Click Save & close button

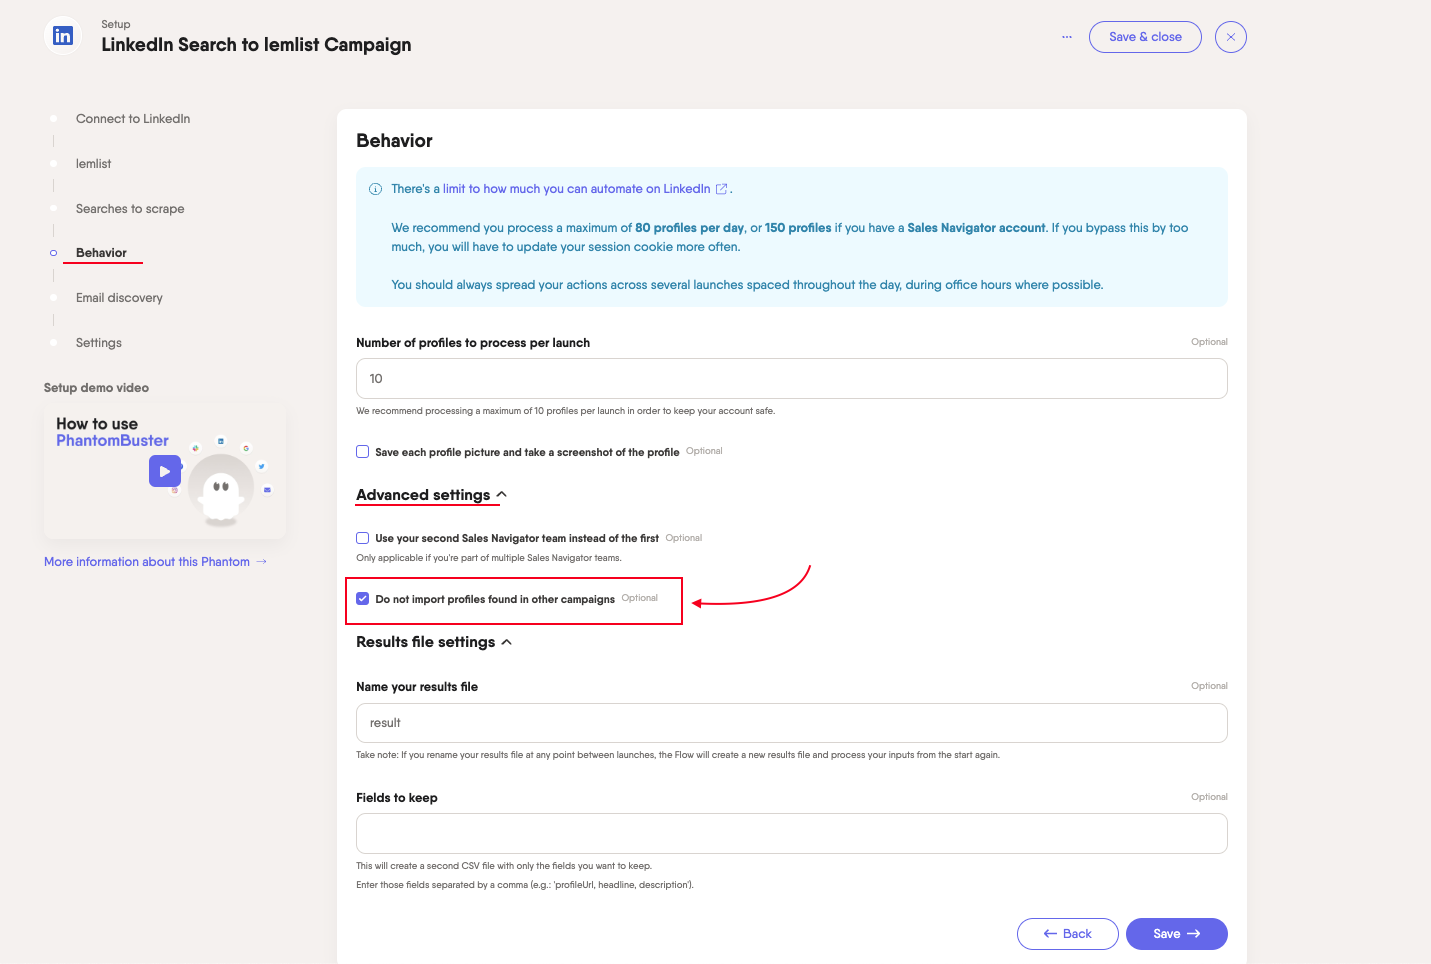point(1145,37)
